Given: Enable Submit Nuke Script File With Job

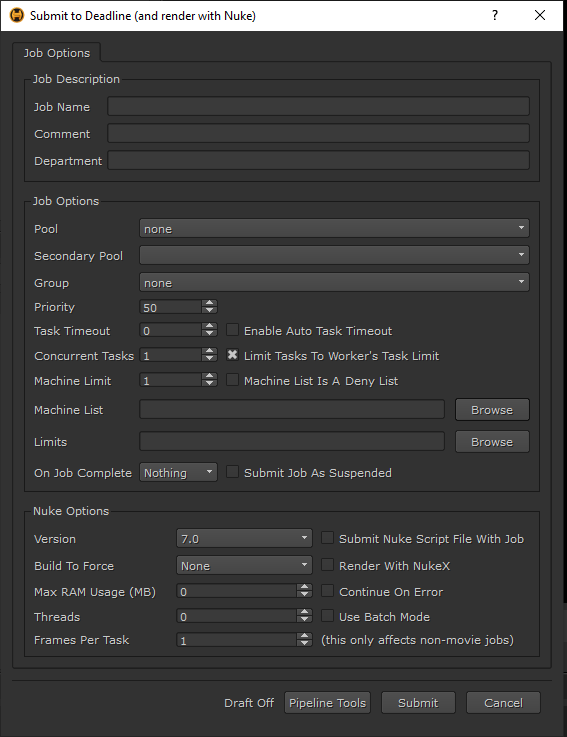Looking at the screenshot, I should pyautogui.click(x=327, y=538).
